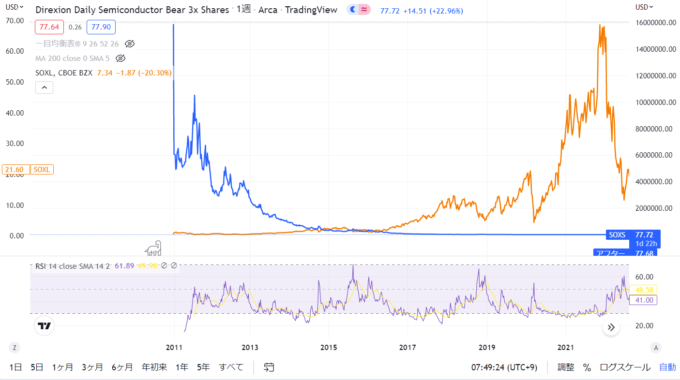Screen dimensions: 680x380
Task: Toggle 調整 adjustment option
Action: tap(566, 367)
